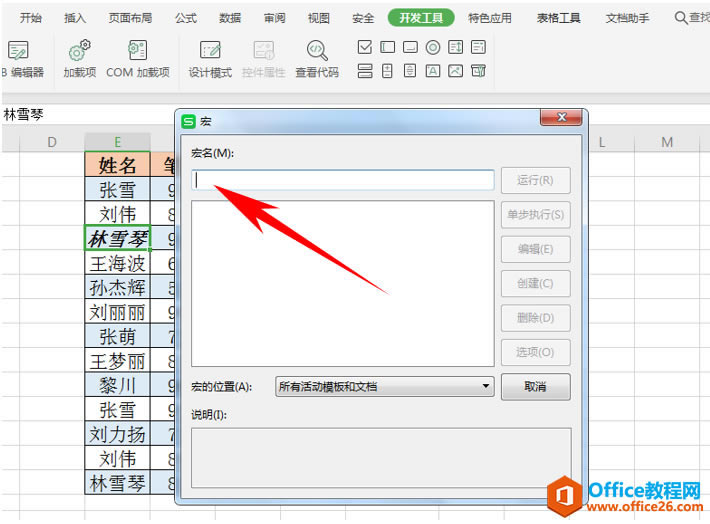Open the 页面布局 tab
Image resolution: width=710 pixels, height=524 pixels.
click(130, 18)
